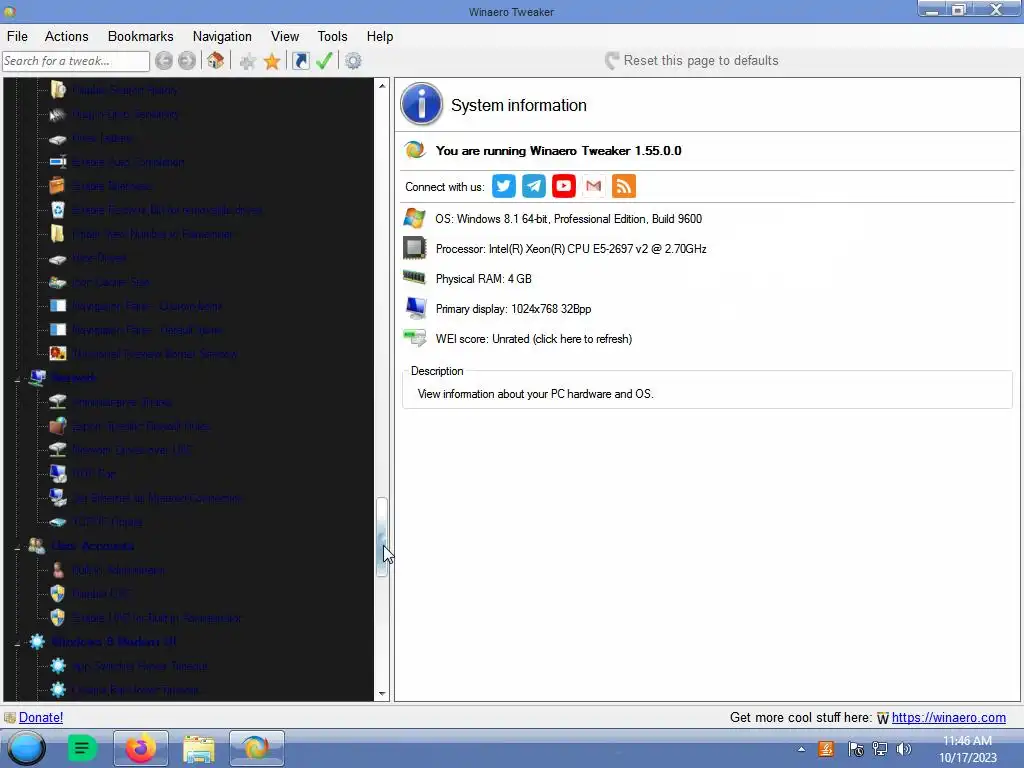Open the View menu

point(285,37)
